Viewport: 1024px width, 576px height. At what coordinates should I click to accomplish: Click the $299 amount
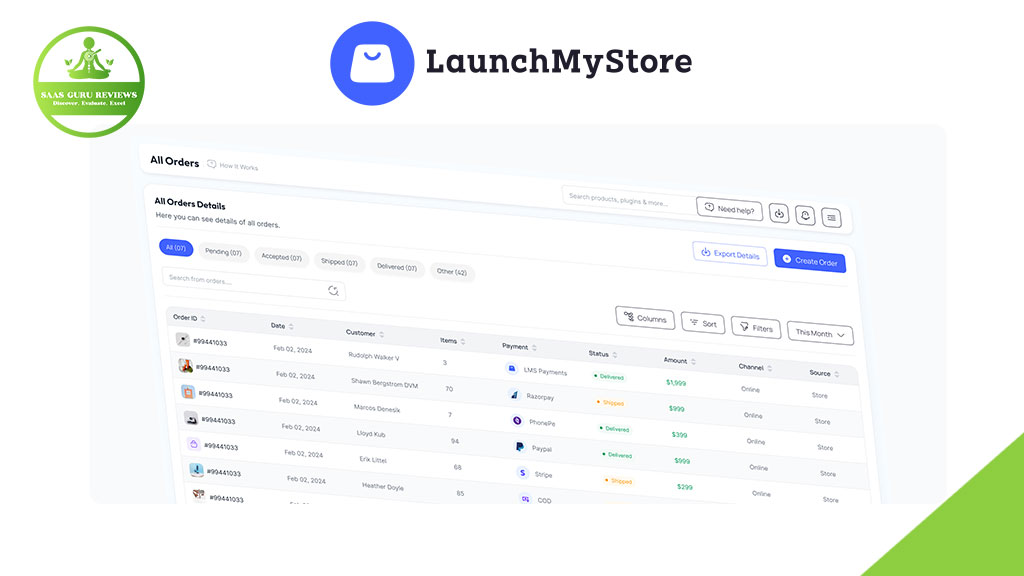click(x=684, y=487)
